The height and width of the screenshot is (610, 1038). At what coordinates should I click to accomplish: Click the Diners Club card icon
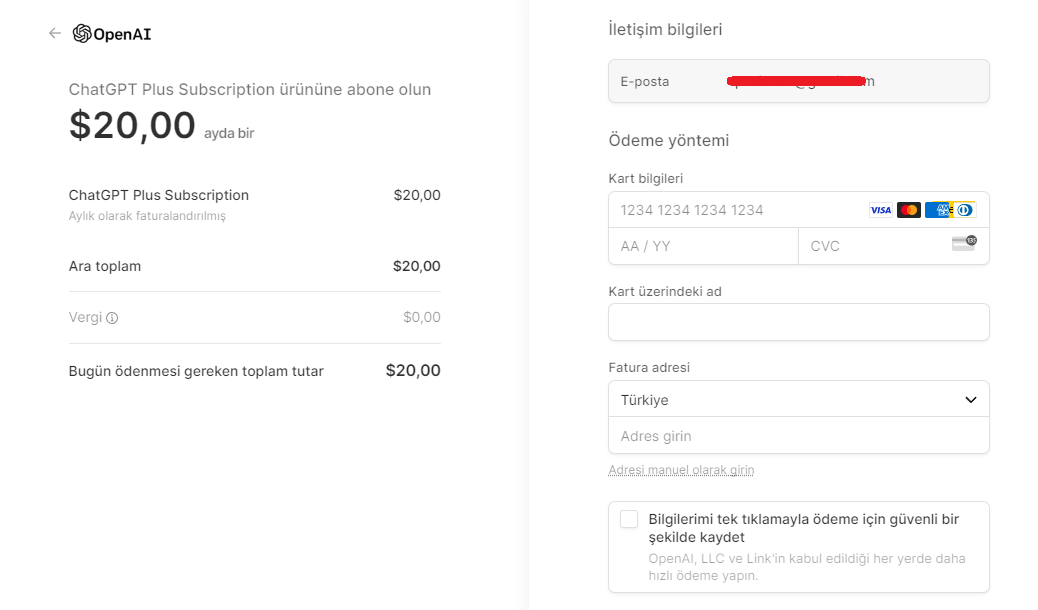965,210
